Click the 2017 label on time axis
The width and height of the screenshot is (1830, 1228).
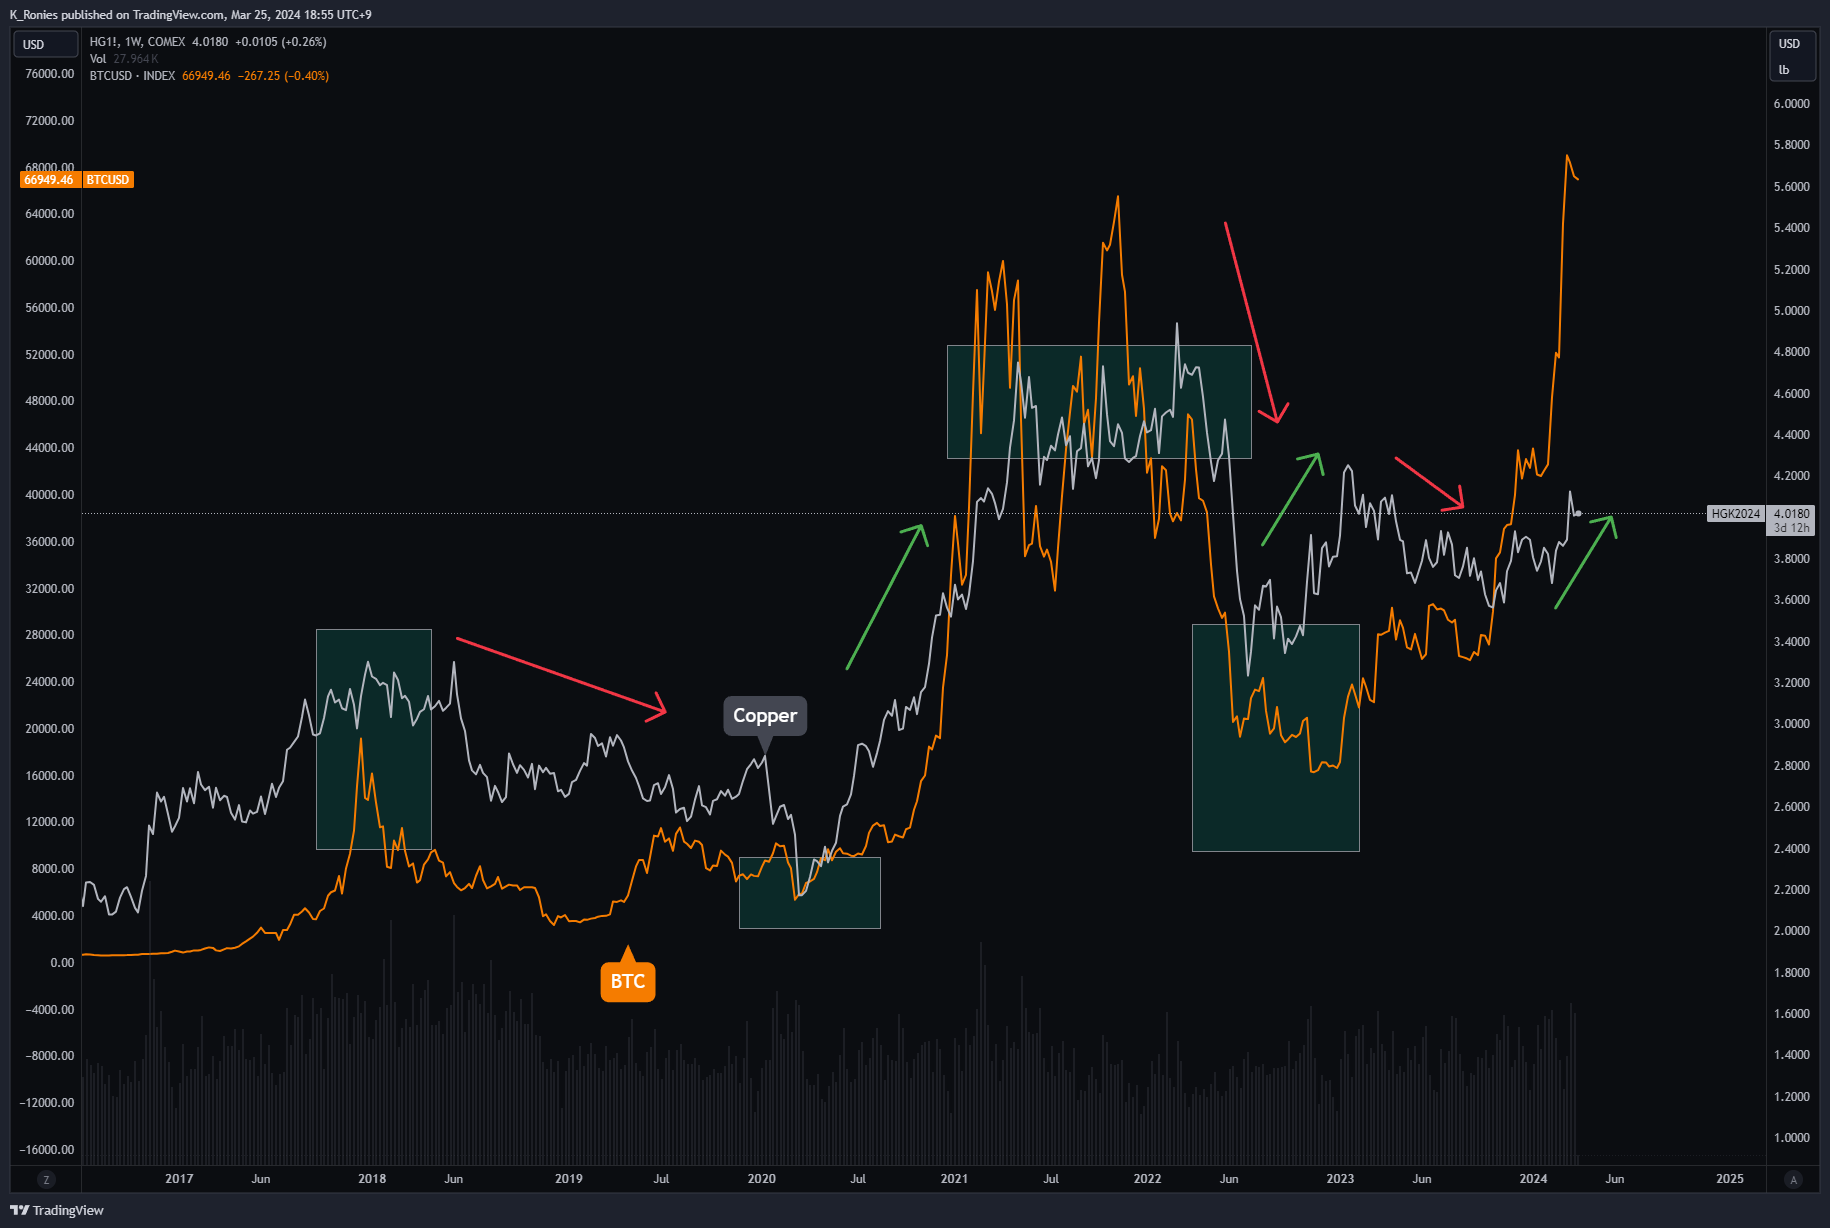[x=179, y=1179]
